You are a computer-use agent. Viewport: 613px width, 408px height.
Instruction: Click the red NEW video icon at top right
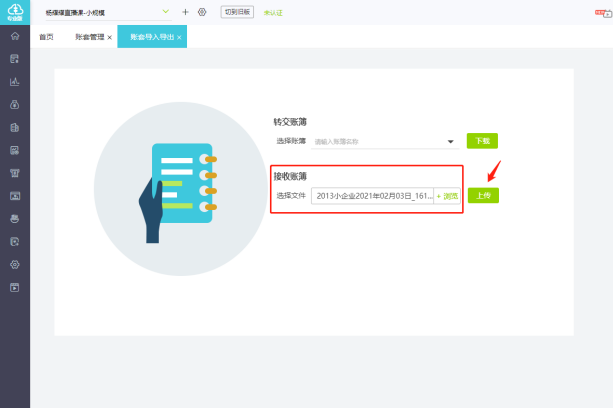point(603,13)
